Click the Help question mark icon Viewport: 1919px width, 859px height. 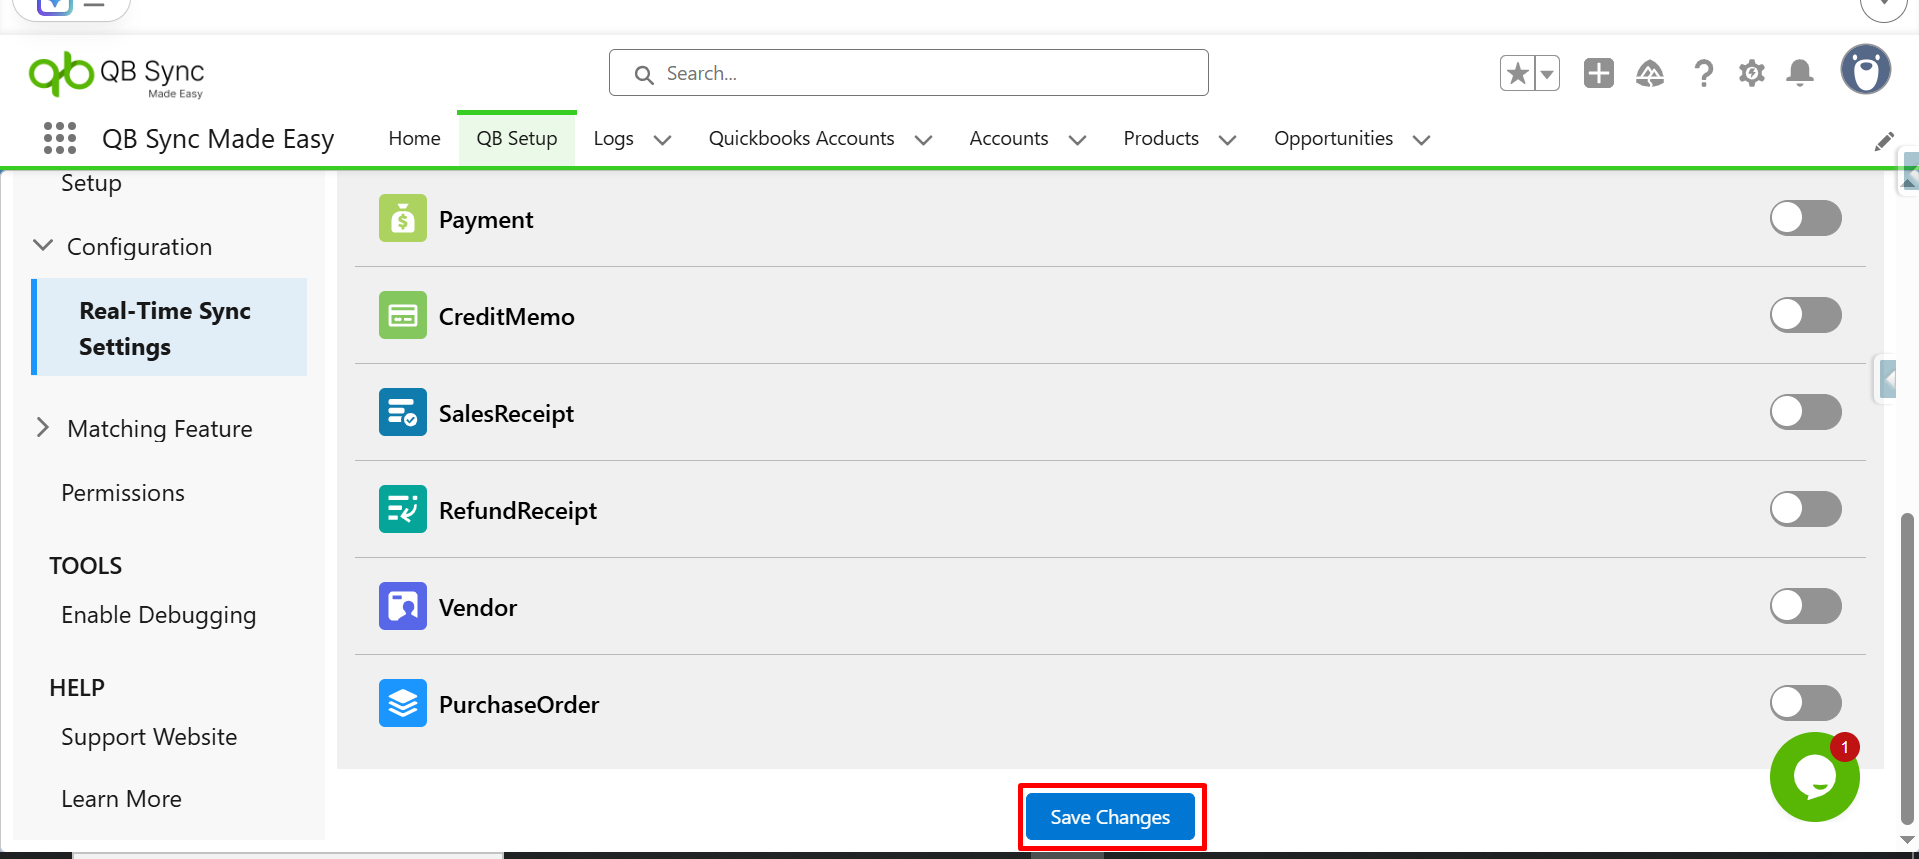[1703, 73]
